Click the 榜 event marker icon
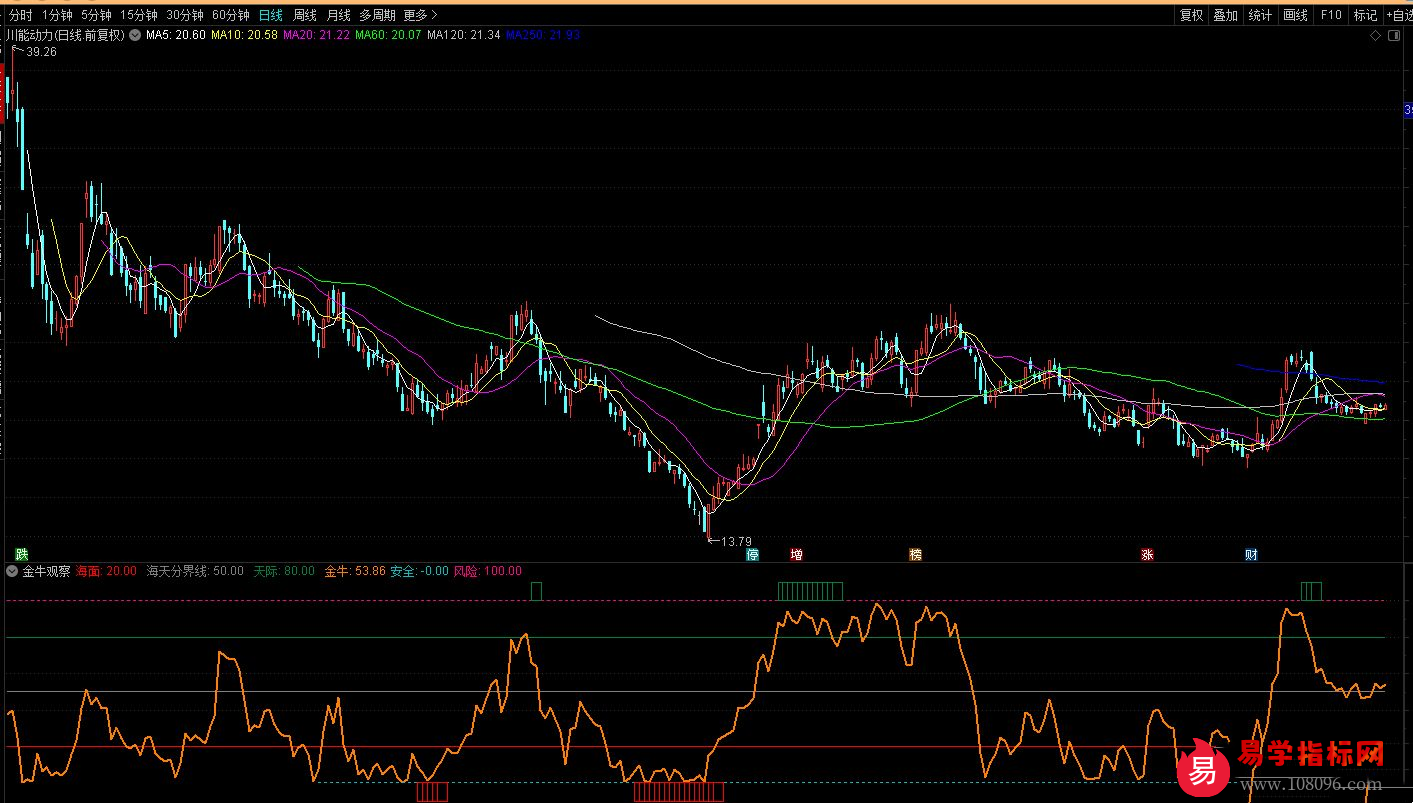 click(915, 554)
